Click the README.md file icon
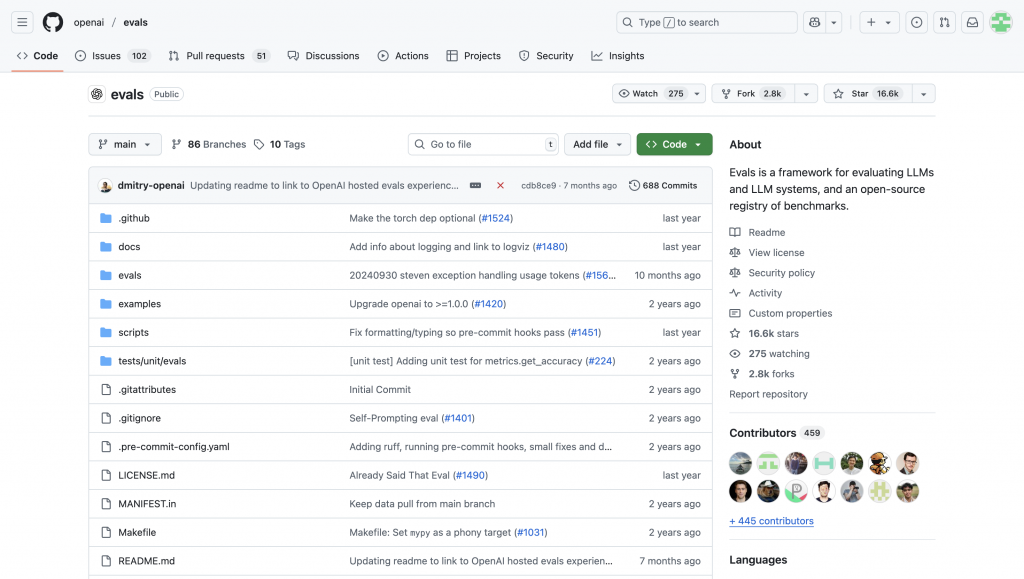1024x579 pixels. [x=106, y=561]
